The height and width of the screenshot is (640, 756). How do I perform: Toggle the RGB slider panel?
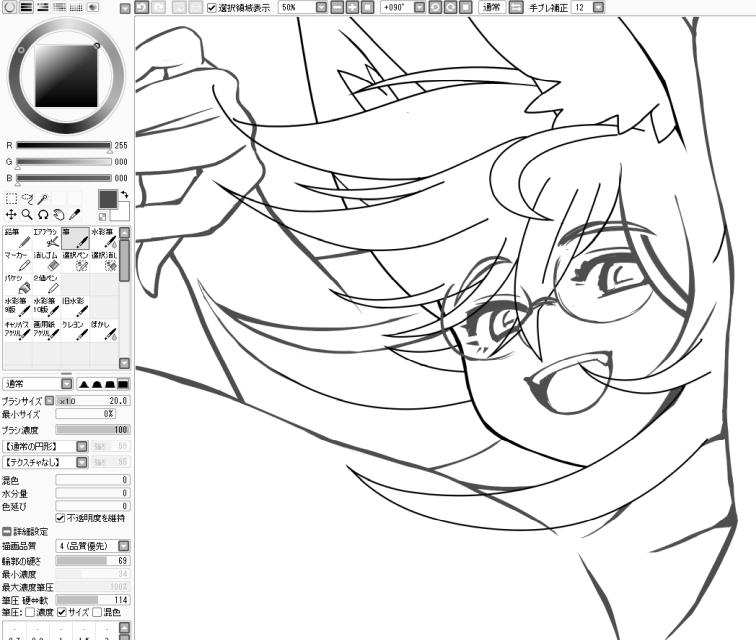(x=26, y=7)
